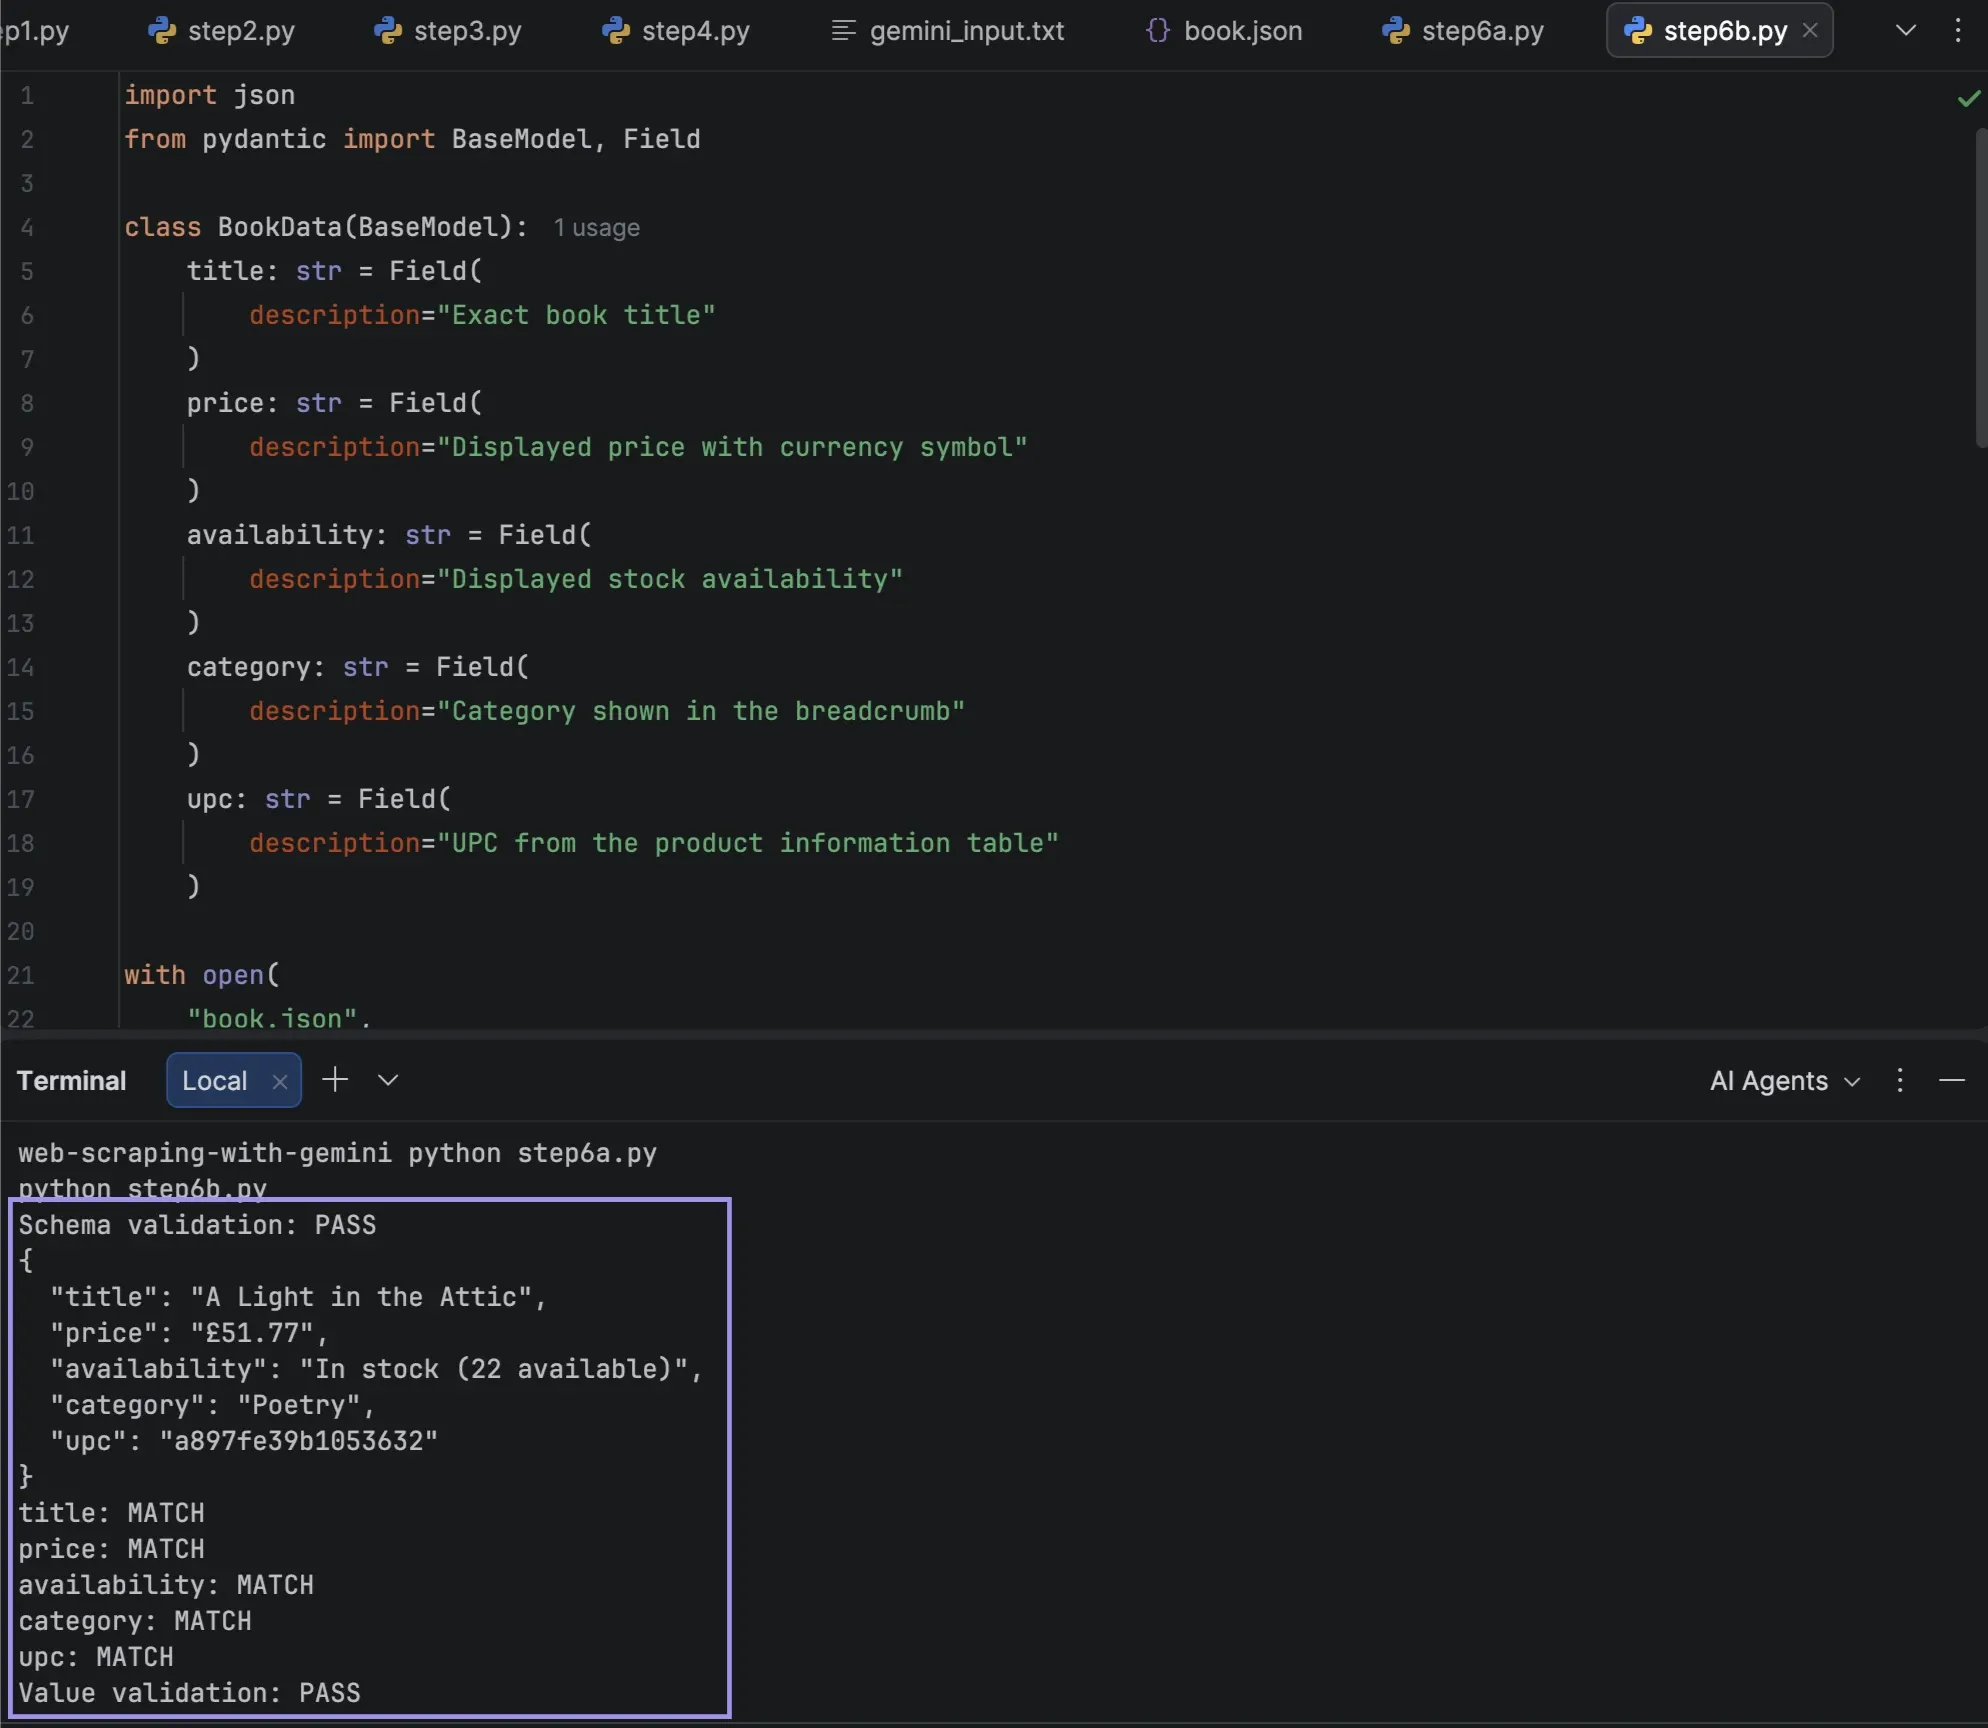
Task: Switch to step6a.py tab
Action: click(x=1462, y=31)
